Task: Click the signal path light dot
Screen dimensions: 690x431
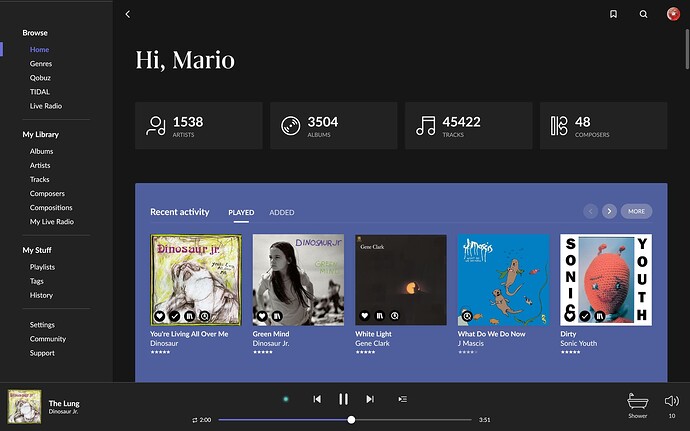Action: point(286,399)
